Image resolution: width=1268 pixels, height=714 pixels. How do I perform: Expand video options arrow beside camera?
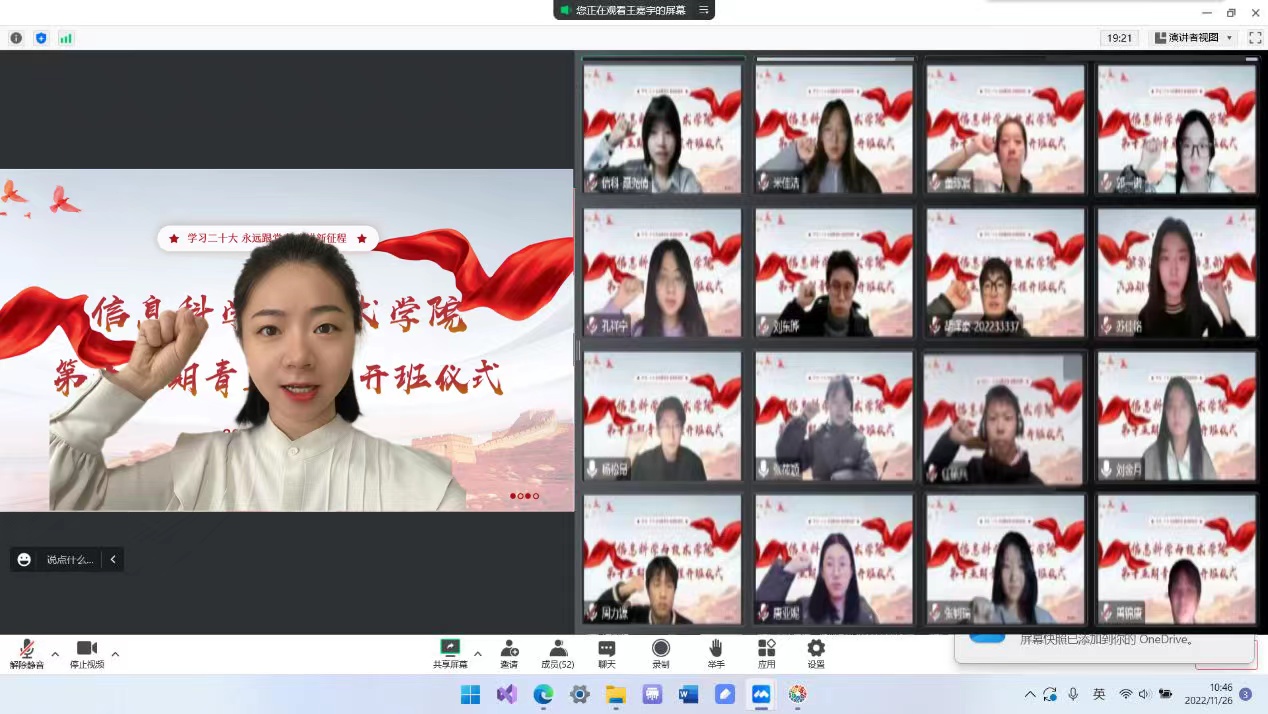[x=115, y=654]
